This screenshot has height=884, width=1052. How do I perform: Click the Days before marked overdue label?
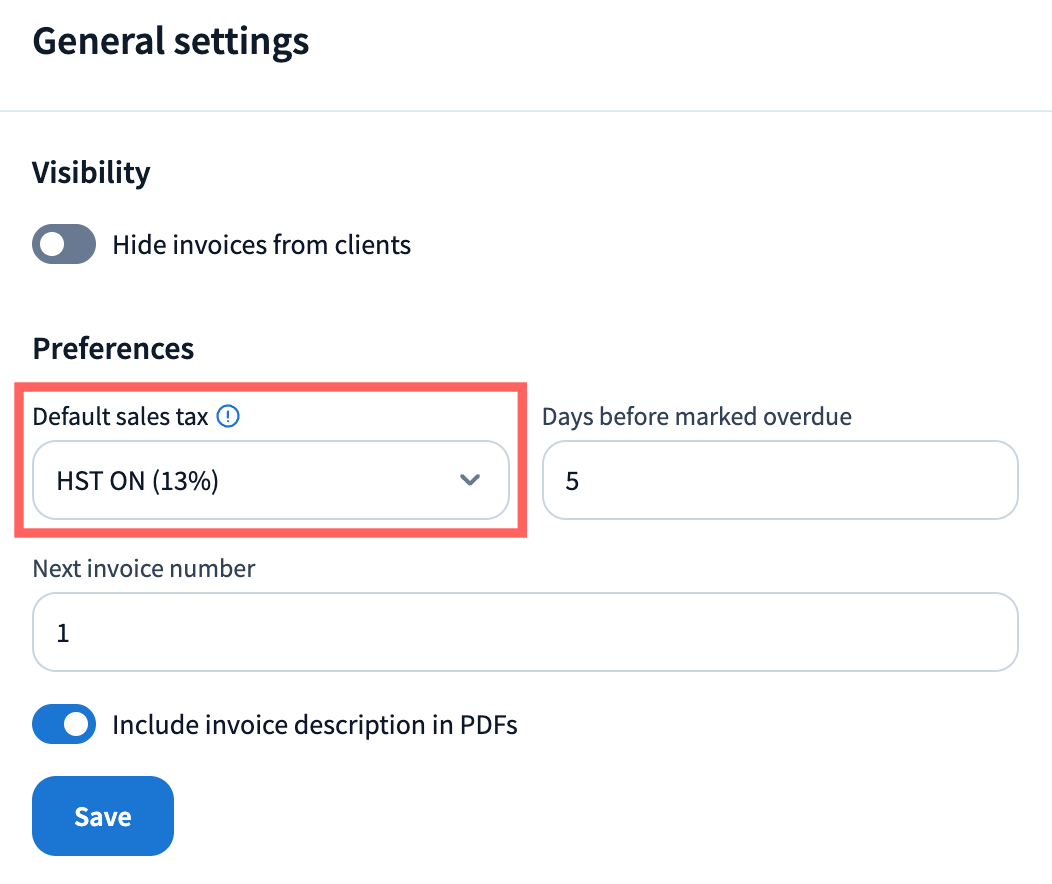tap(696, 416)
